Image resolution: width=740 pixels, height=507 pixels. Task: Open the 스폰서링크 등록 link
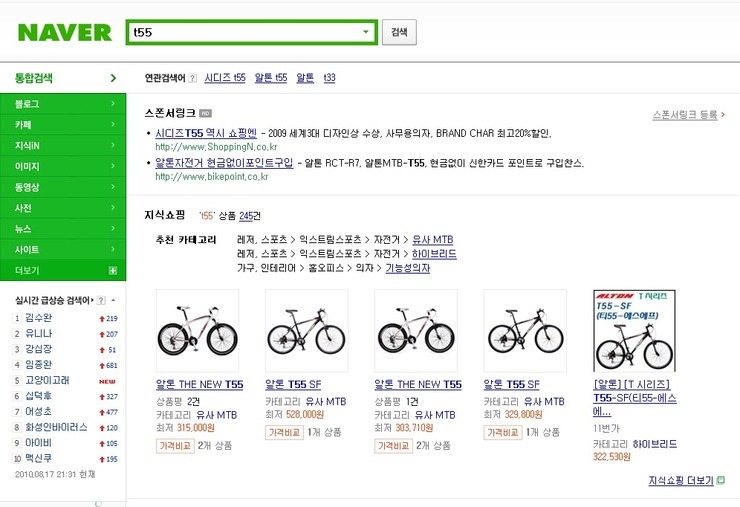pos(684,114)
